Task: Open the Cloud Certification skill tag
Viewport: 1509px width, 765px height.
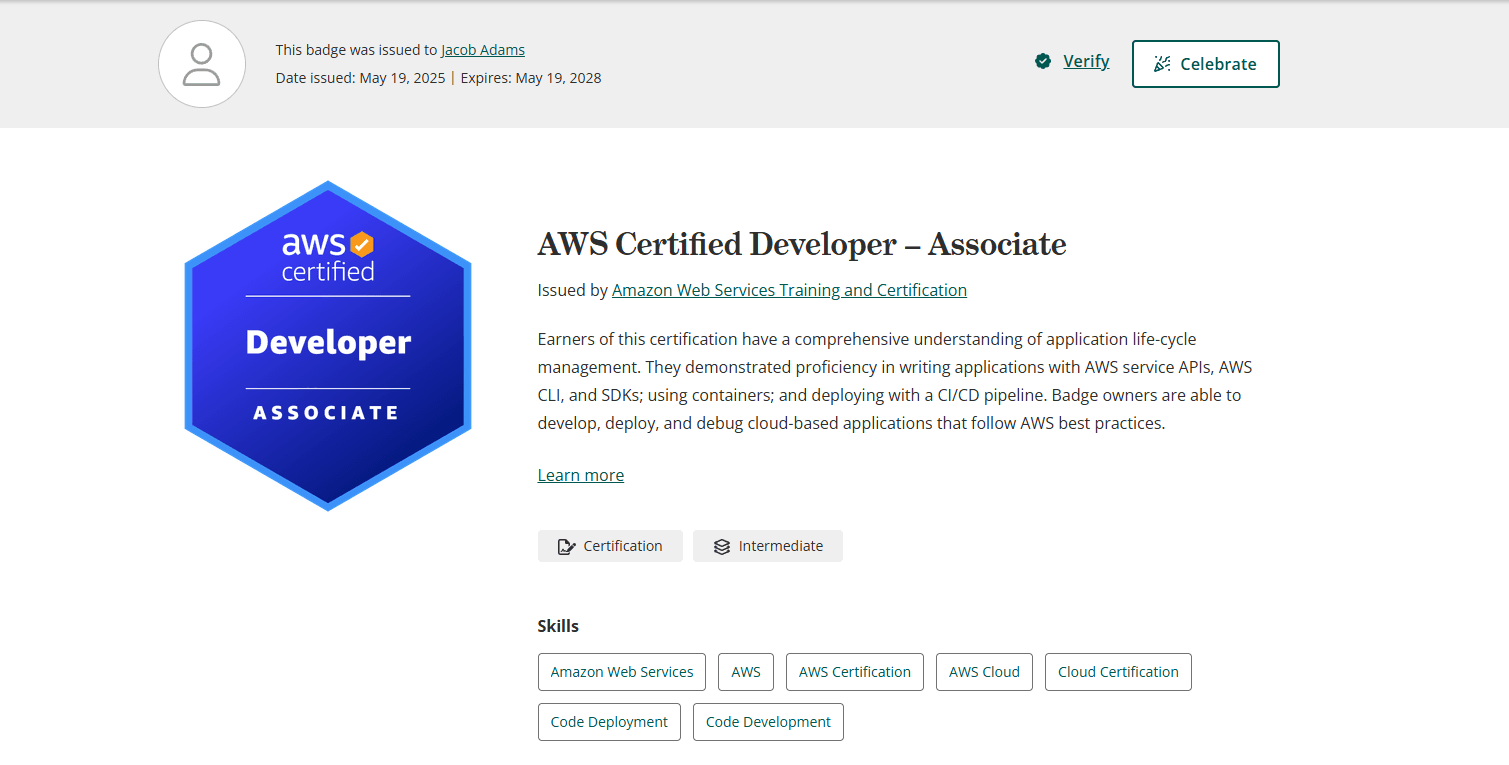Action: click(1118, 672)
